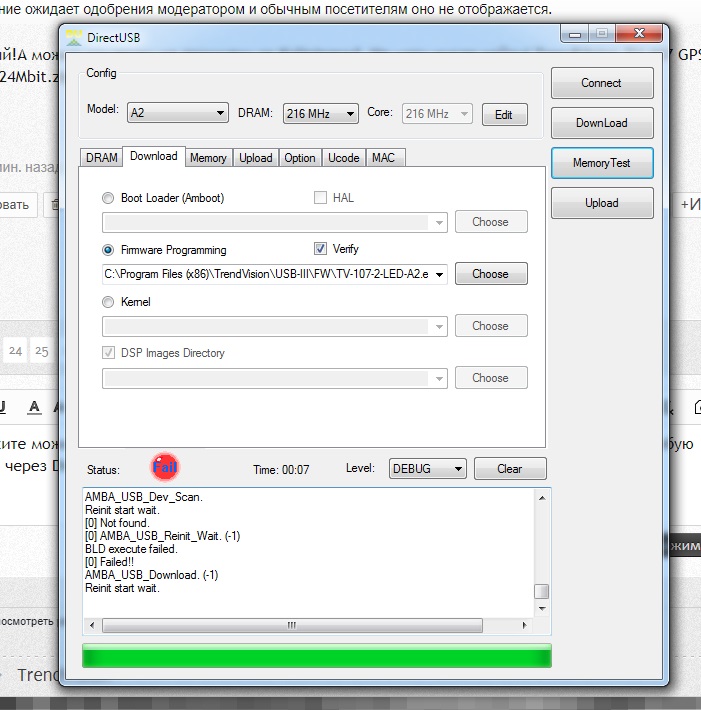Open the Level dropdown set to DEBUG
Screen dimensions: 701x710
(x=428, y=468)
